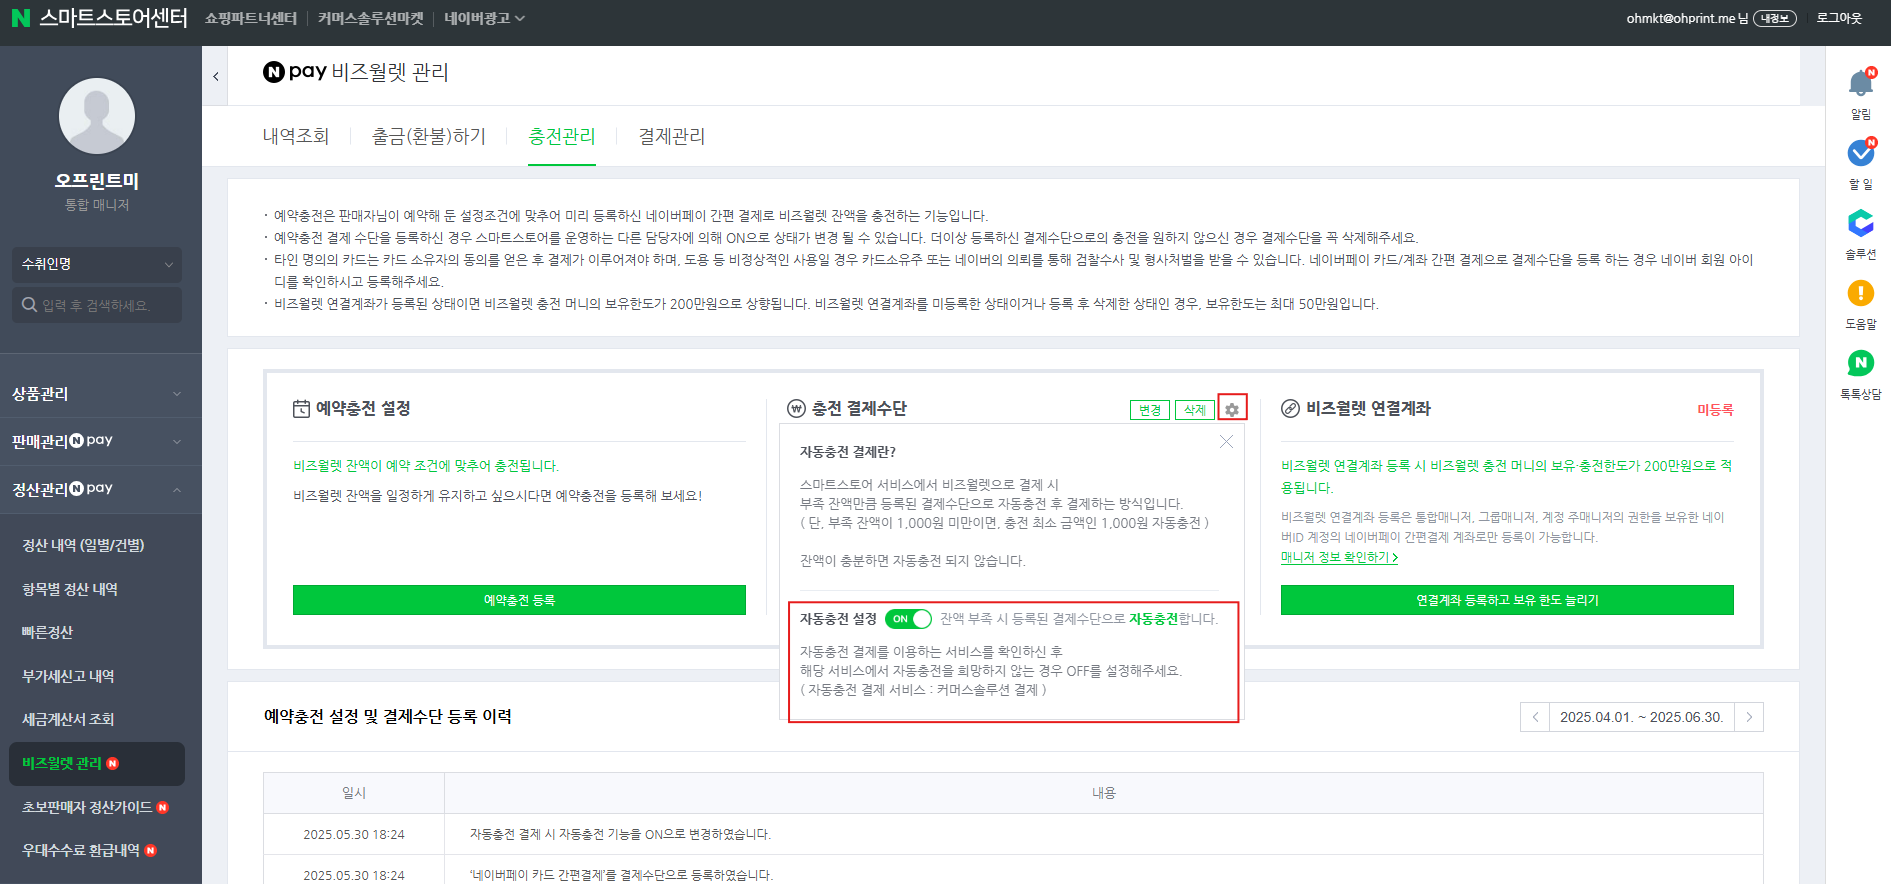Viewport: 1891px width, 884px height.
Task: Open the 솔루션 icon in right panel
Action: pos(1860,223)
